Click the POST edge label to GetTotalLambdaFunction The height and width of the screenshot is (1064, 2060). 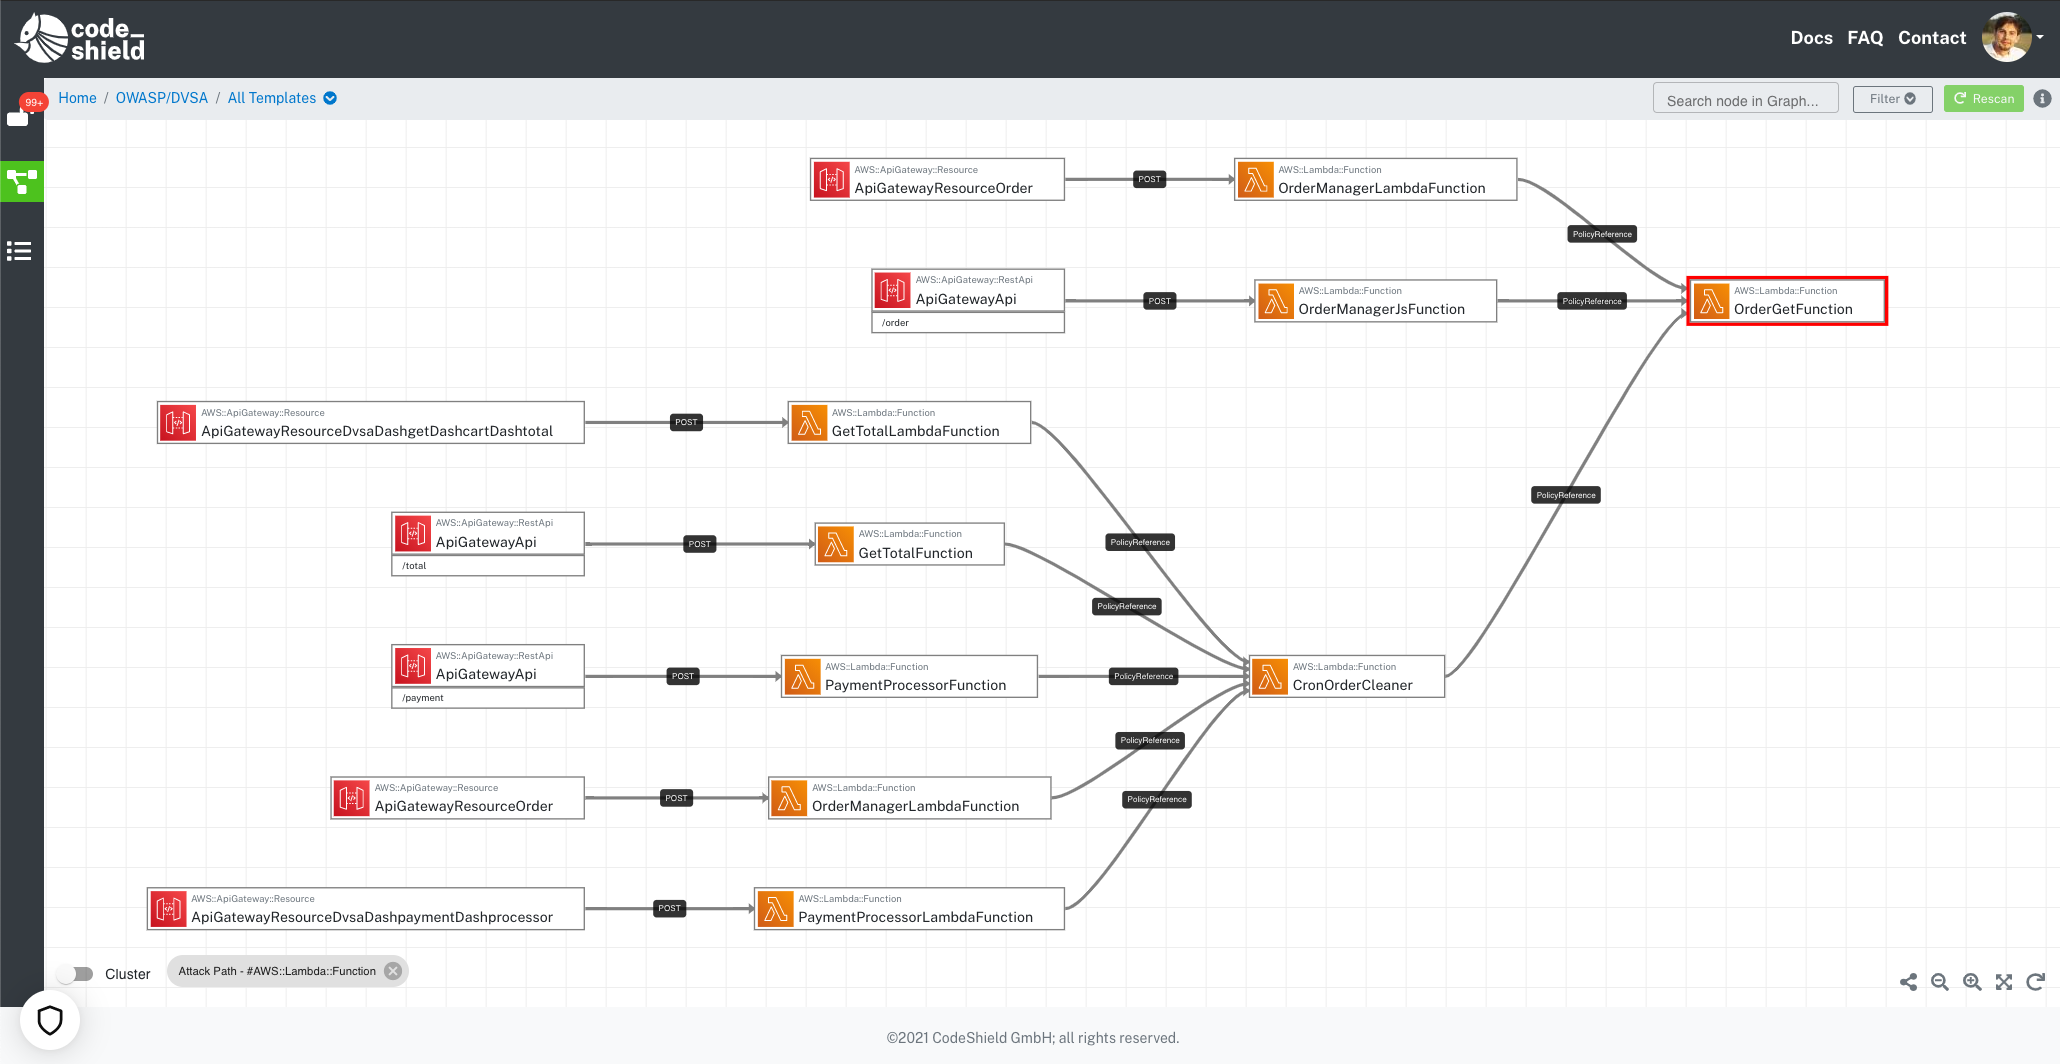coord(686,422)
